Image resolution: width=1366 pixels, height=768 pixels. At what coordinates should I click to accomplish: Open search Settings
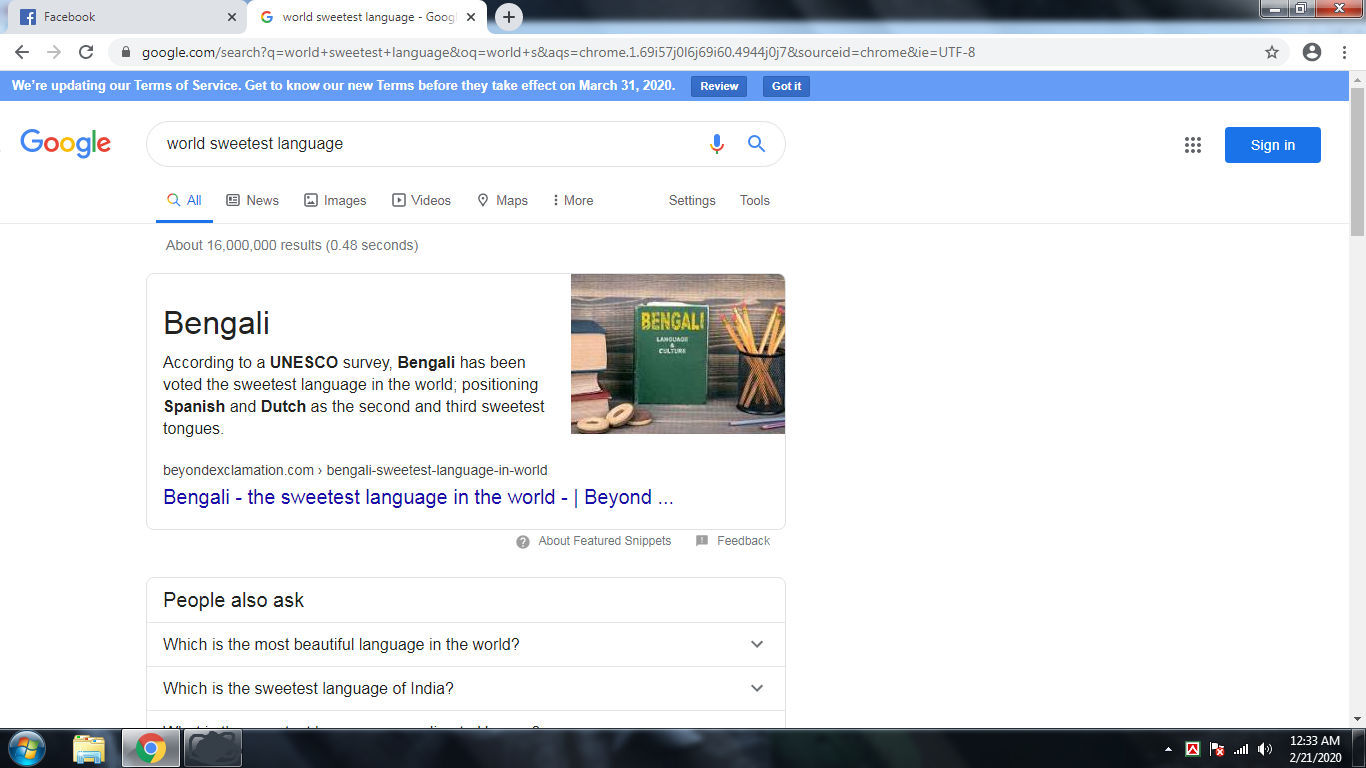(x=692, y=201)
